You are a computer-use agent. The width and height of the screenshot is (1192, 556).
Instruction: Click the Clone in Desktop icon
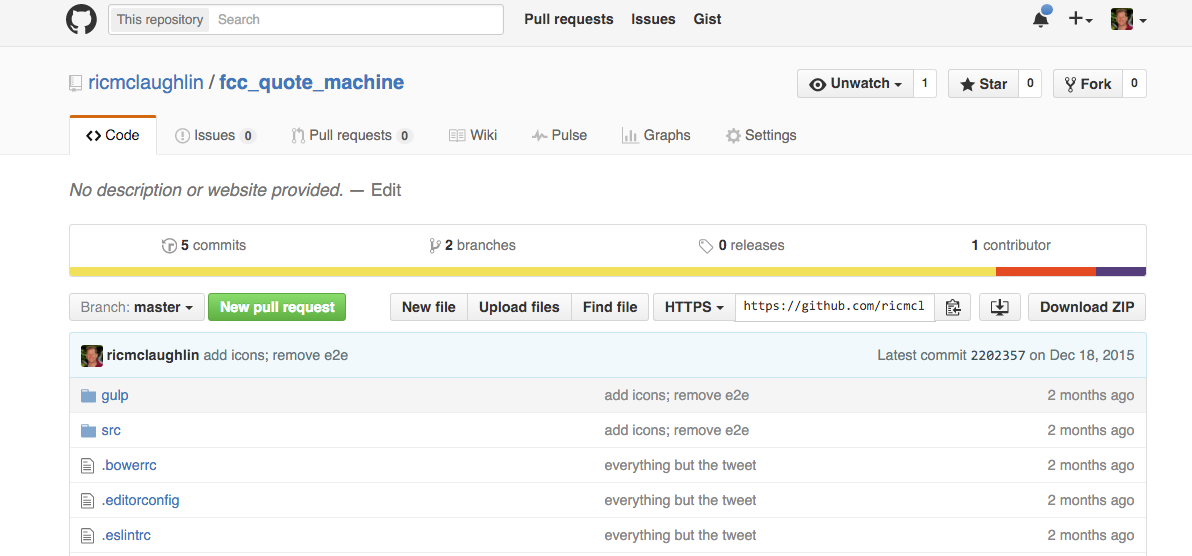(x=1000, y=307)
